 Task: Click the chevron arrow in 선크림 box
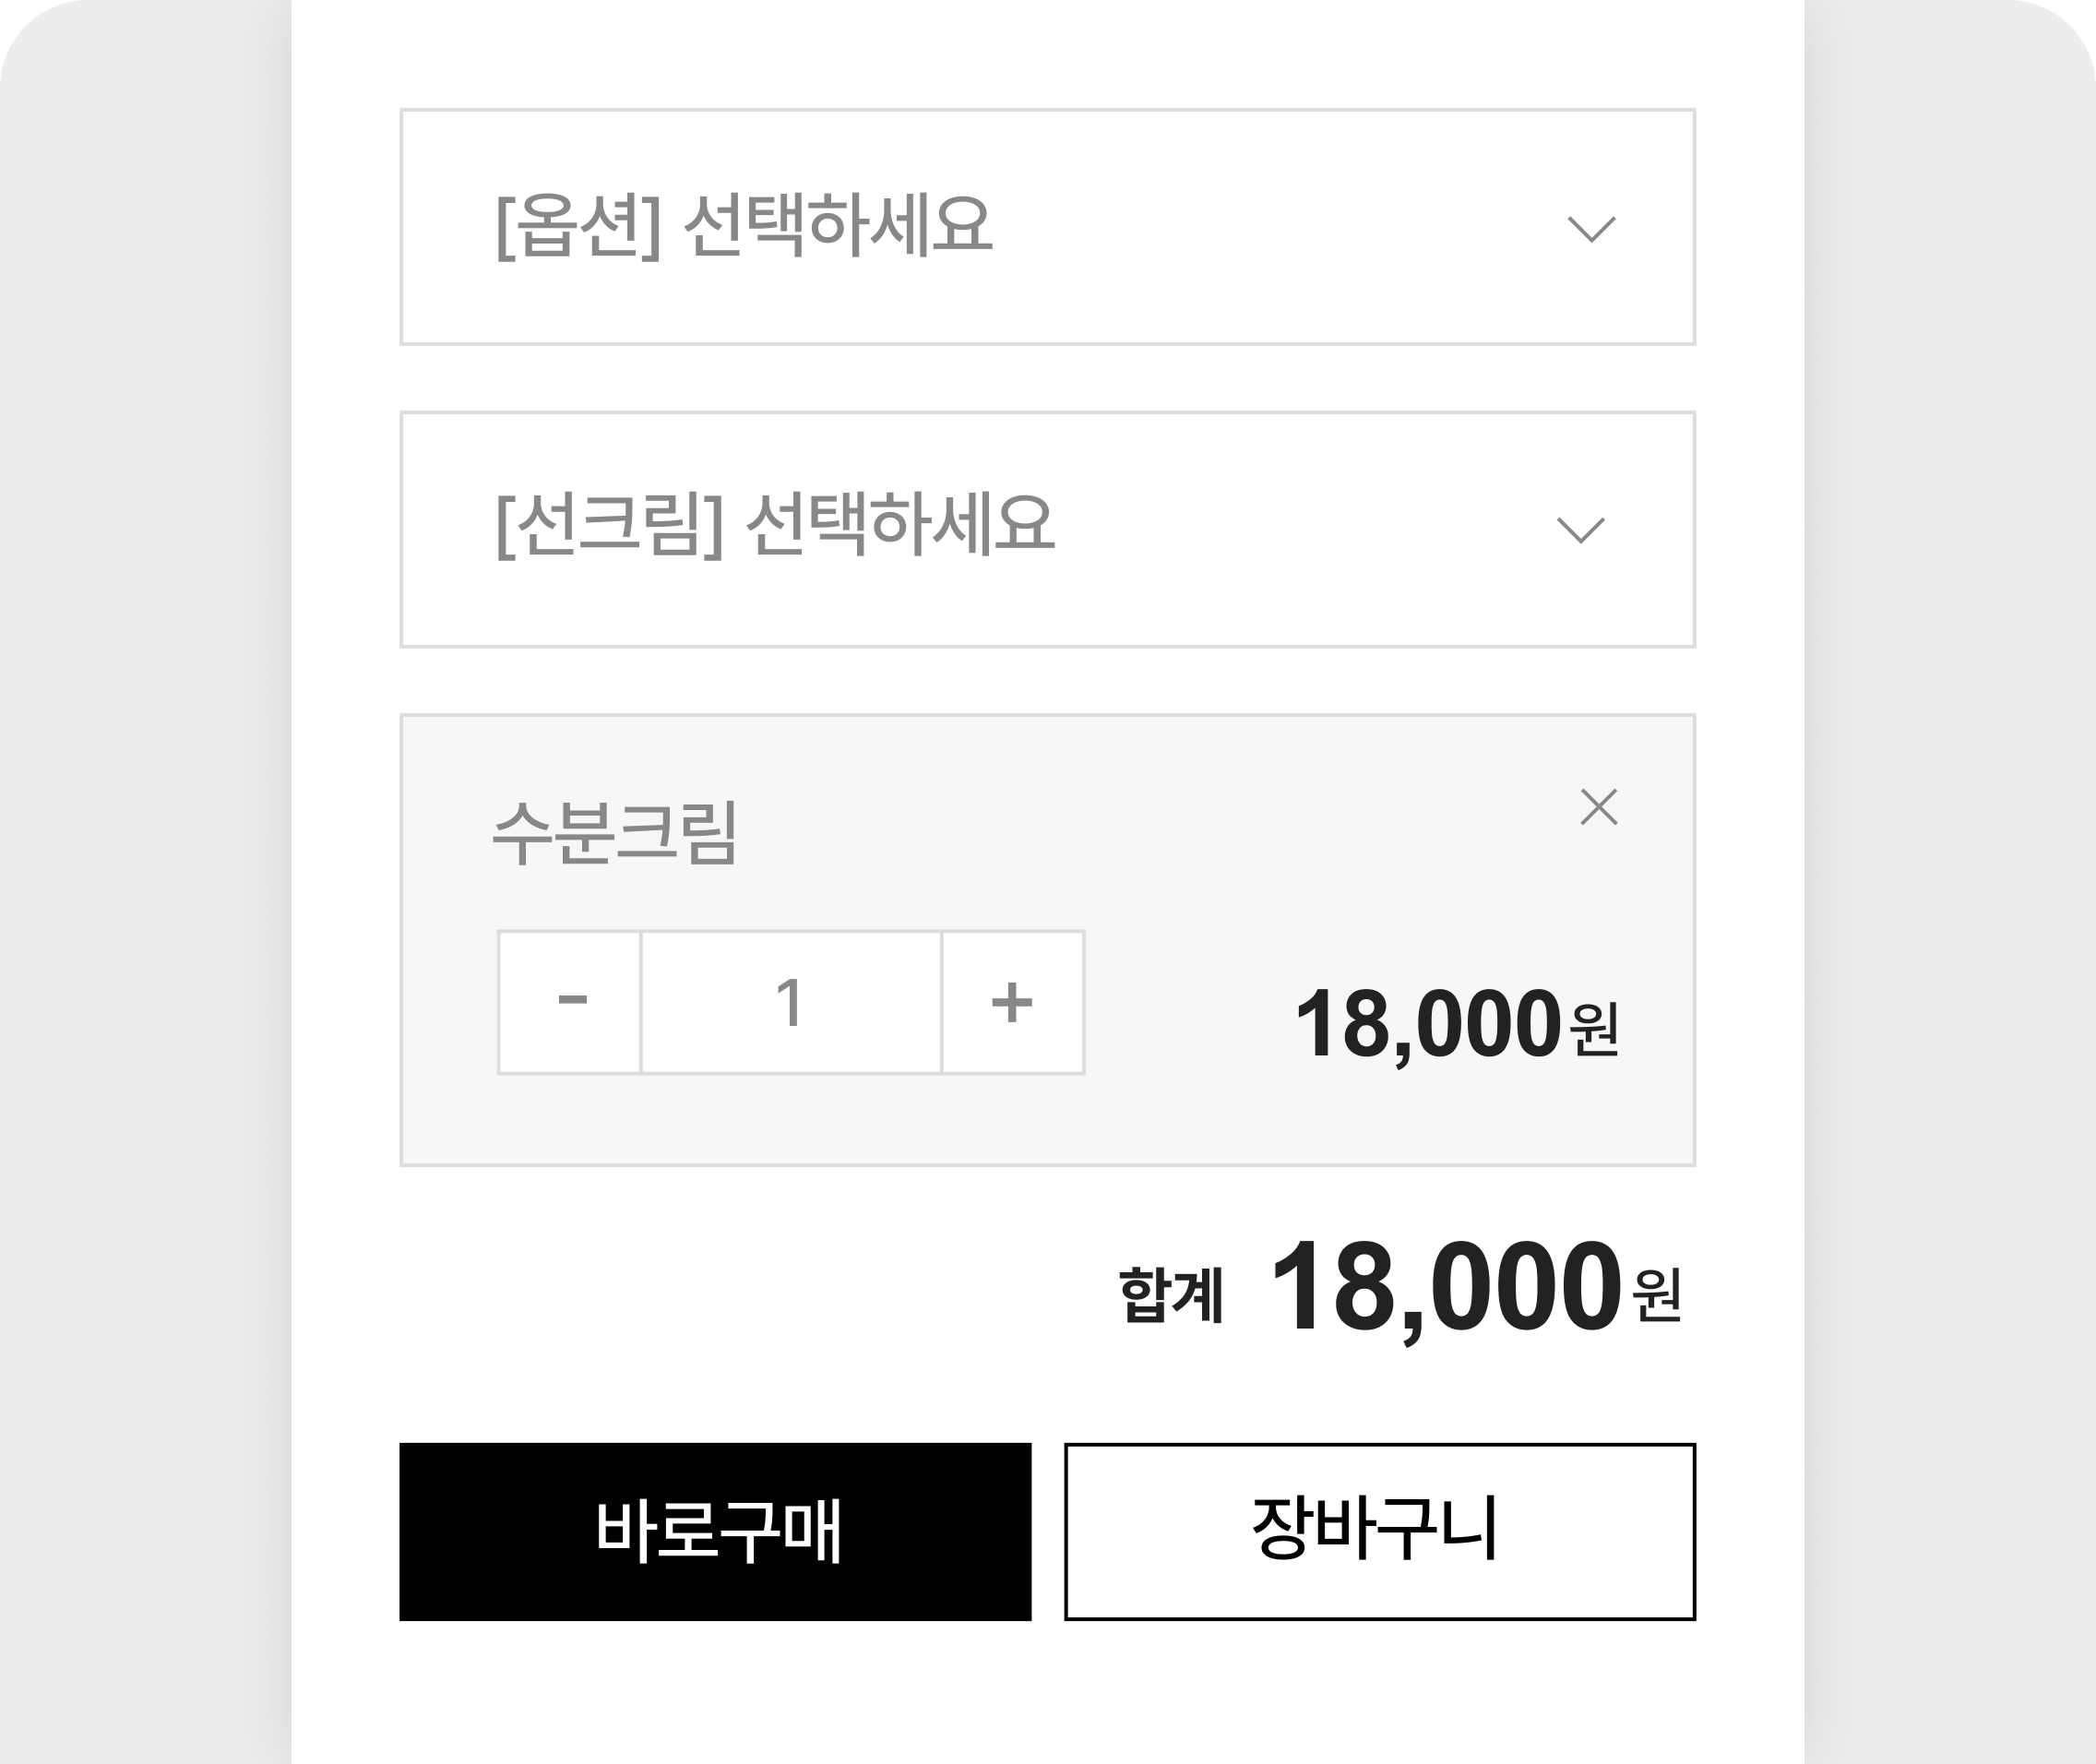pyautogui.click(x=1581, y=530)
